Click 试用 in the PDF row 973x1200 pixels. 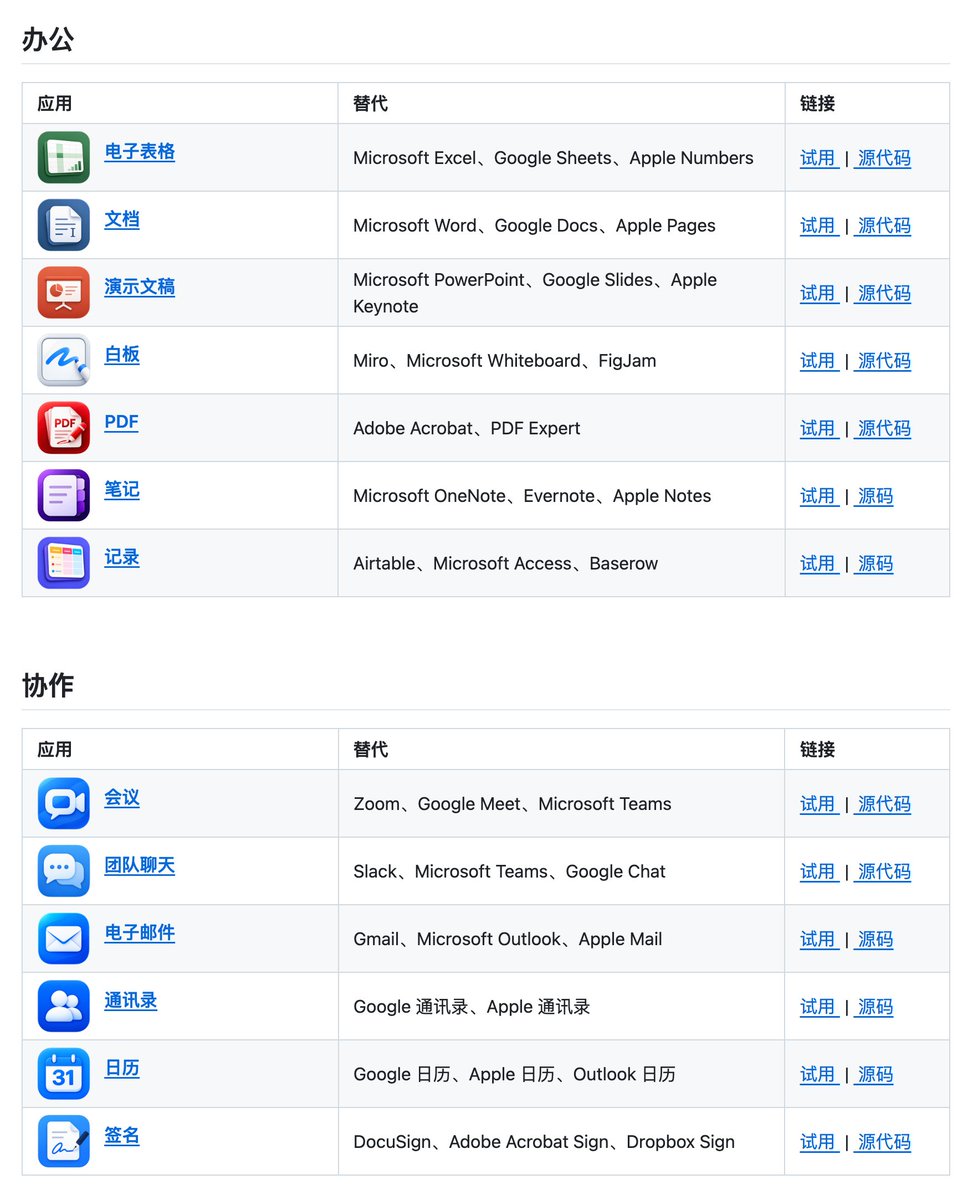pyautogui.click(x=818, y=428)
